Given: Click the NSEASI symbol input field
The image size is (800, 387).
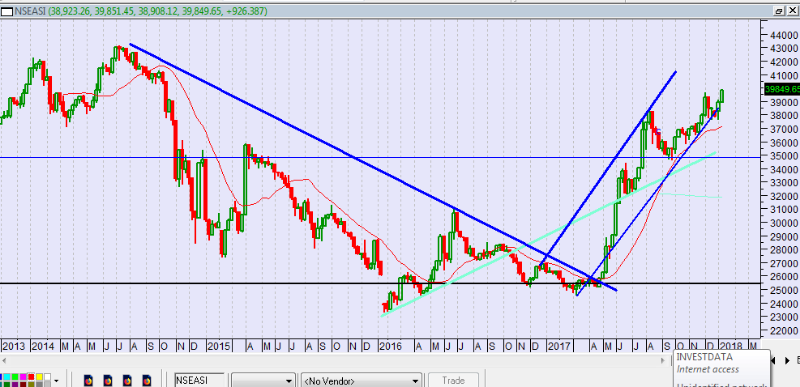Looking at the screenshot, I should coord(199,380).
